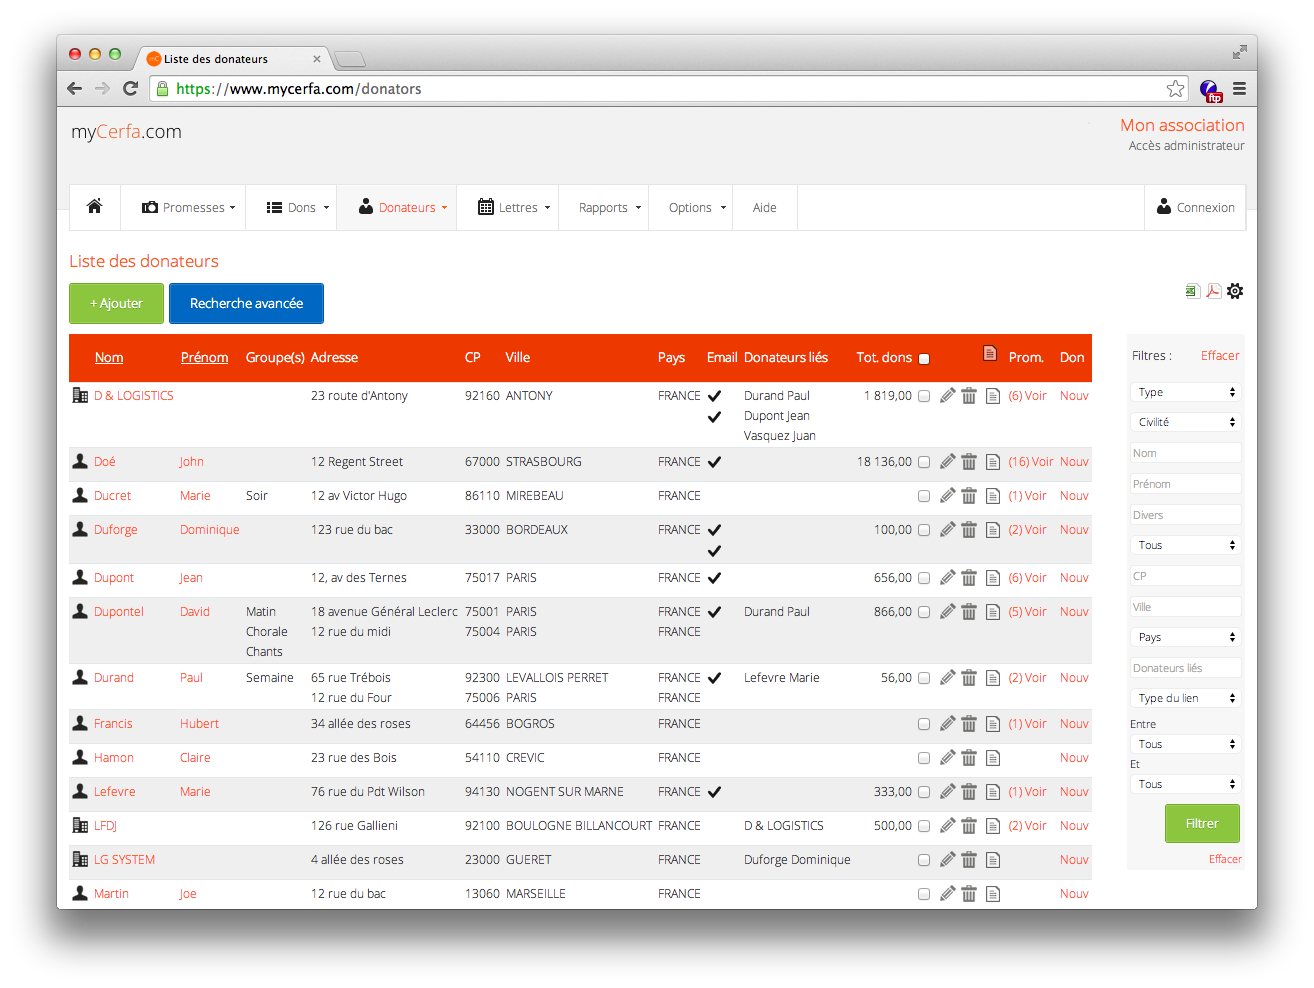
Task: Click the pencil edit icon for Doé
Action: pyautogui.click(x=947, y=462)
